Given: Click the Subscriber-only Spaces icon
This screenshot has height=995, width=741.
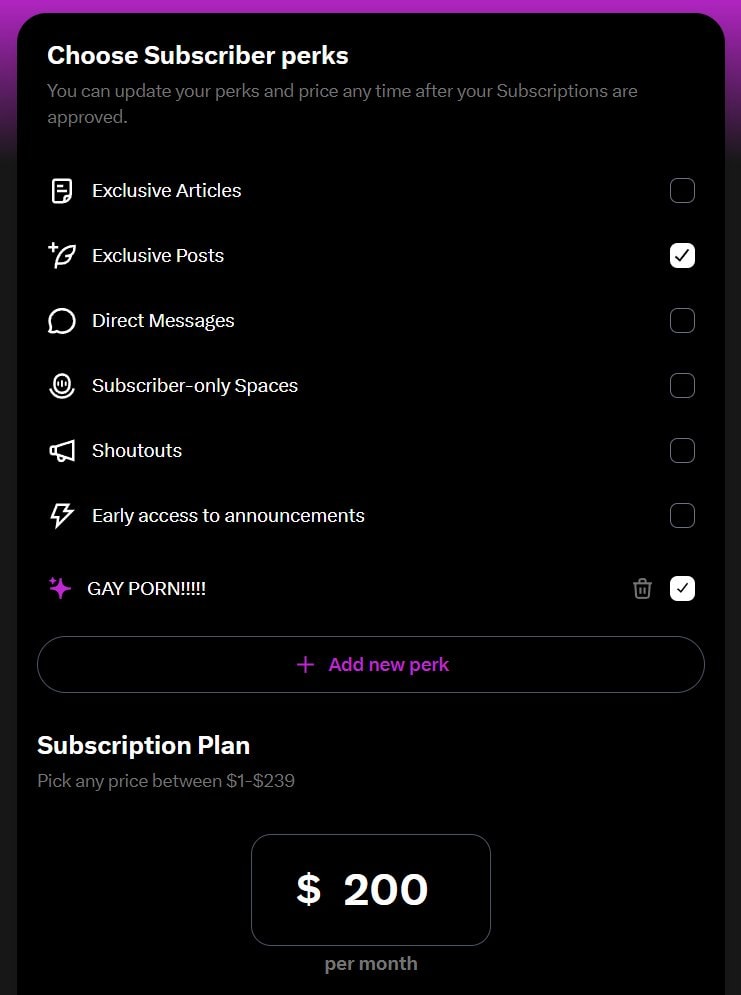Looking at the screenshot, I should (x=62, y=386).
